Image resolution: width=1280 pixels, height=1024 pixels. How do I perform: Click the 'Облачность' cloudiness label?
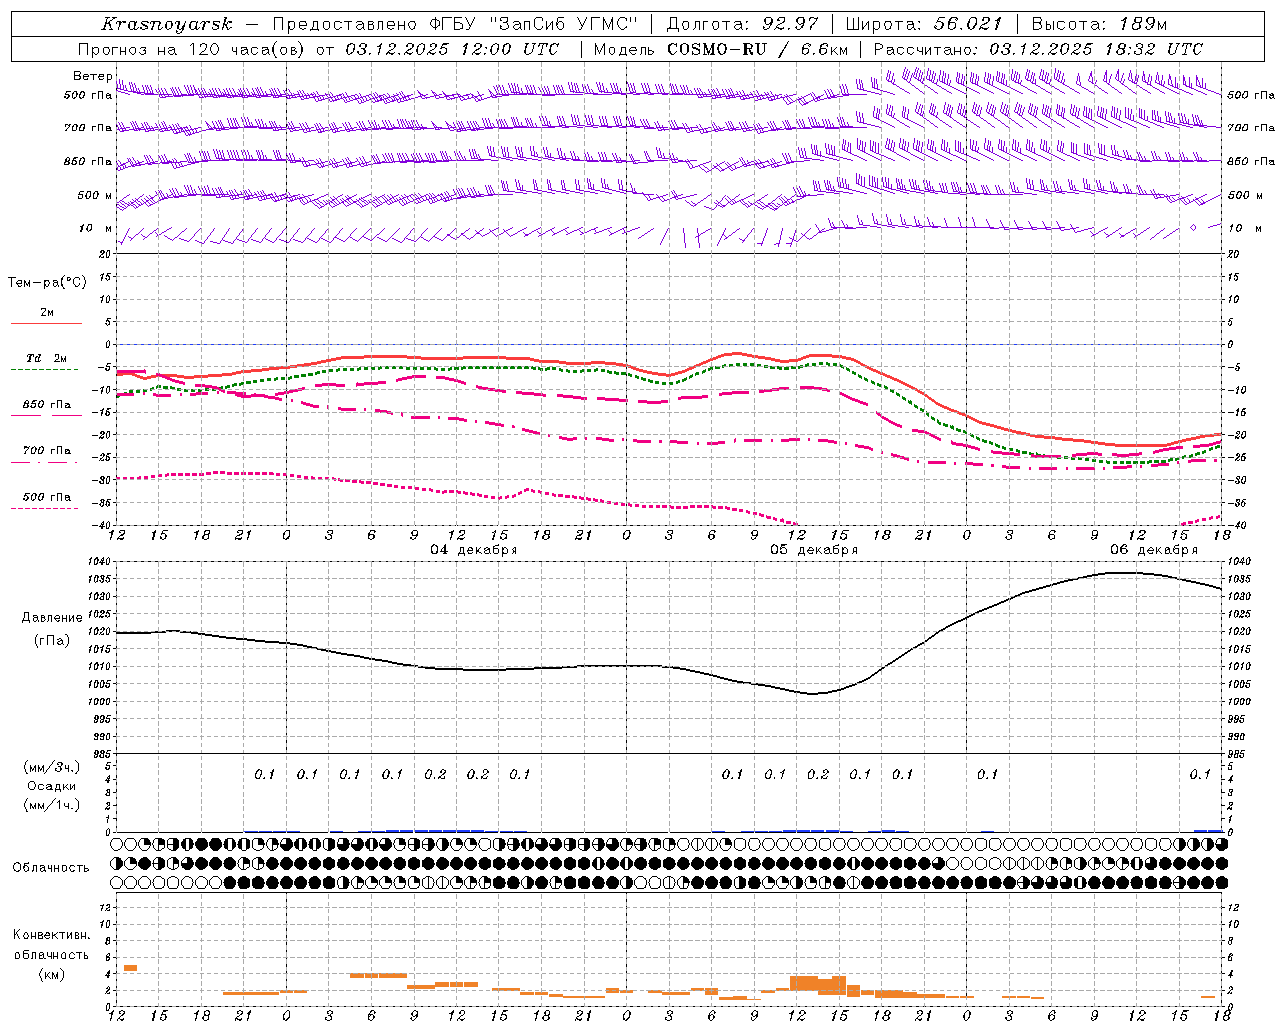pos(51,867)
